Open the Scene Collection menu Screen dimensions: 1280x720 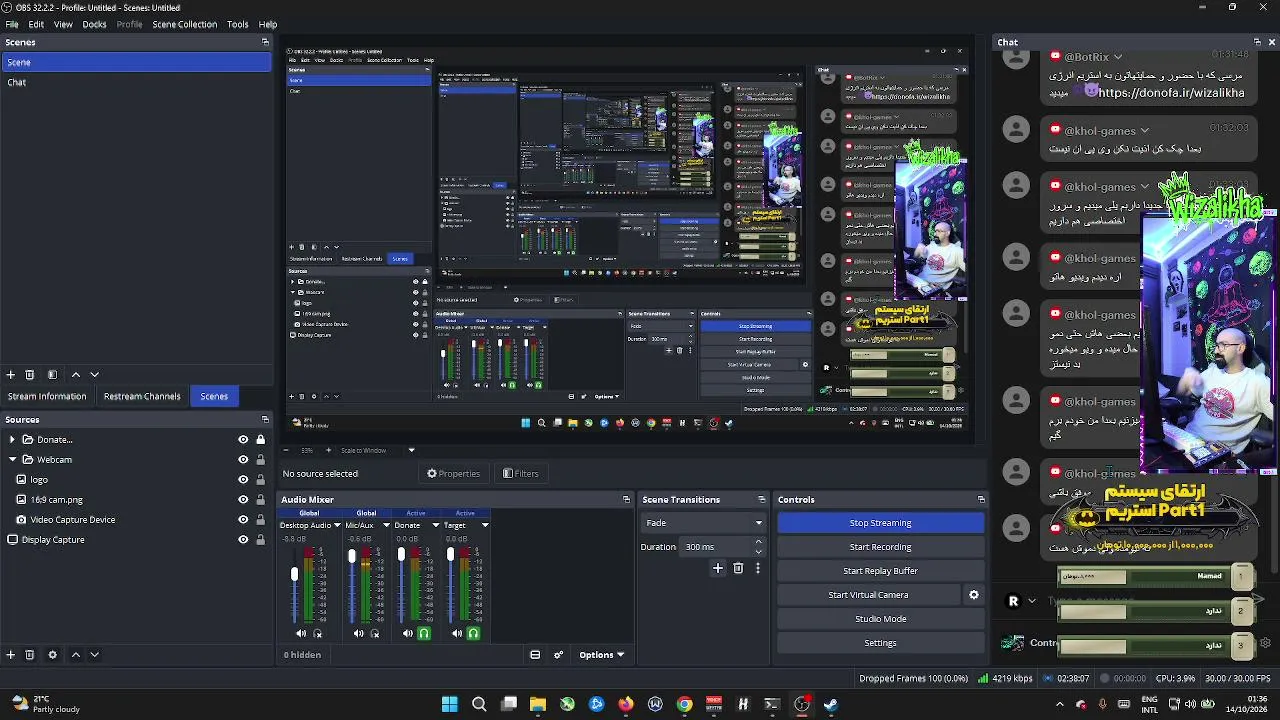click(184, 24)
